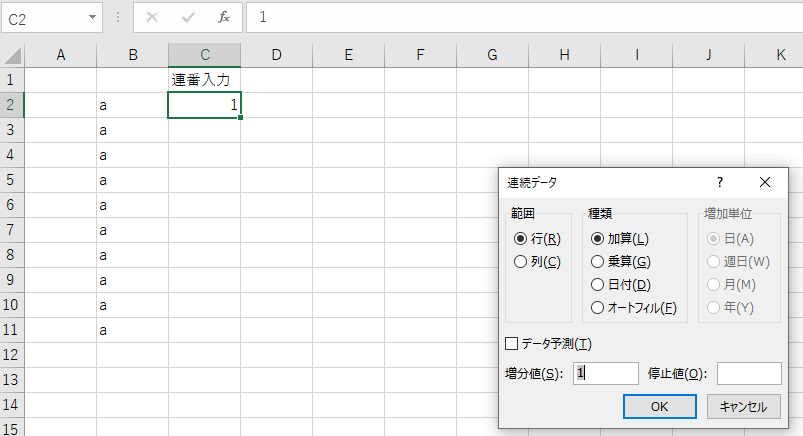Screen dimensions: 803x436
Task: Select column C header
Action: [x=204, y=56]
